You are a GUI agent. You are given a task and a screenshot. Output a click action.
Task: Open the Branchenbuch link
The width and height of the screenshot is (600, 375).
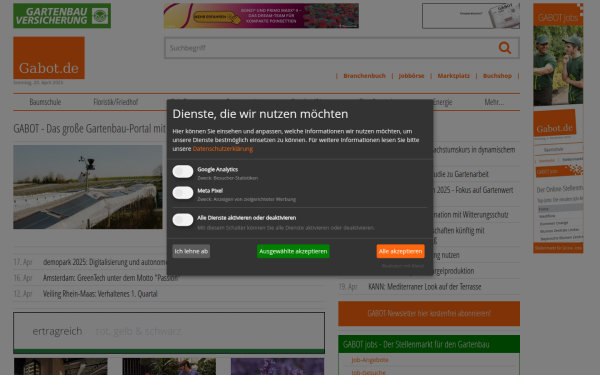point(364,76)
